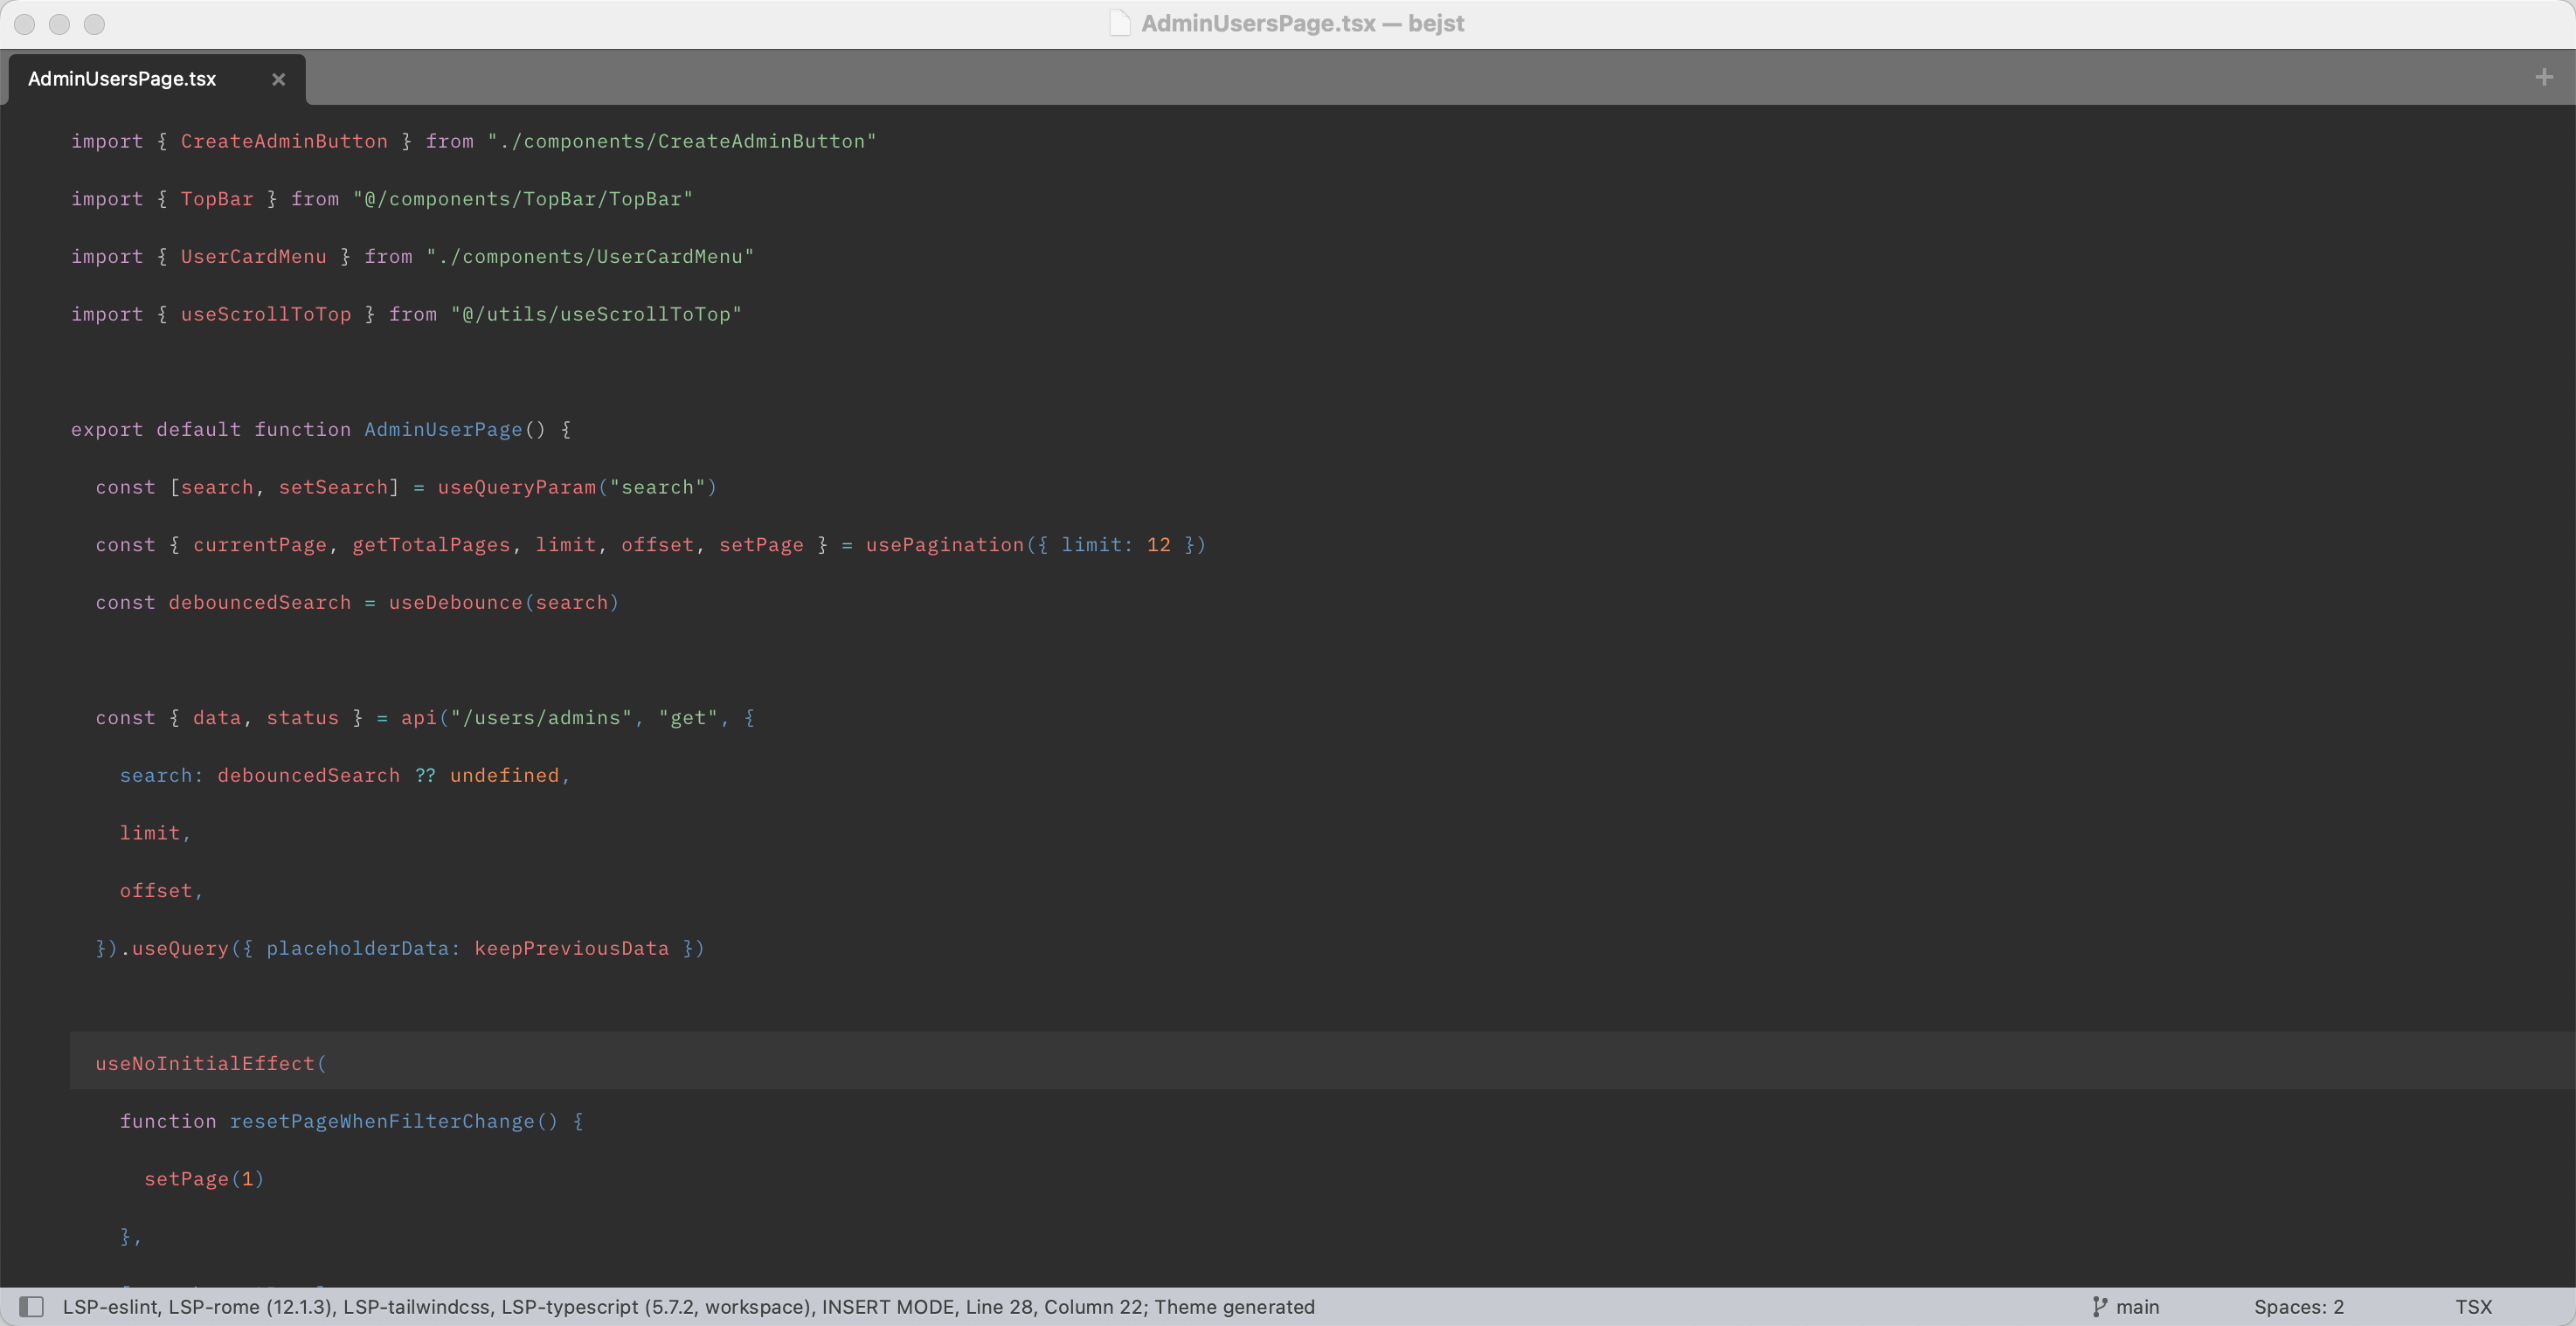Change syntax via TSX selector
The width and height of the screenshot is (2576, 1326).
pos(2473,1306)
